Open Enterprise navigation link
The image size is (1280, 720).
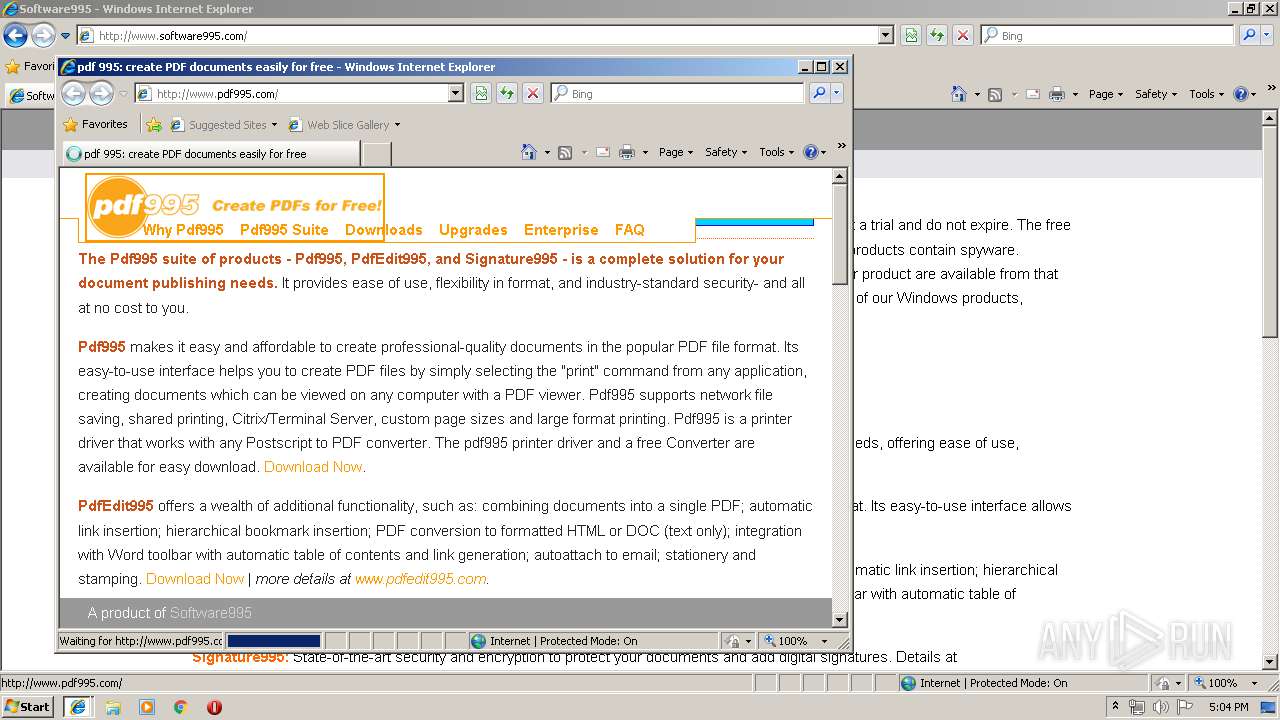click(561, 230)
